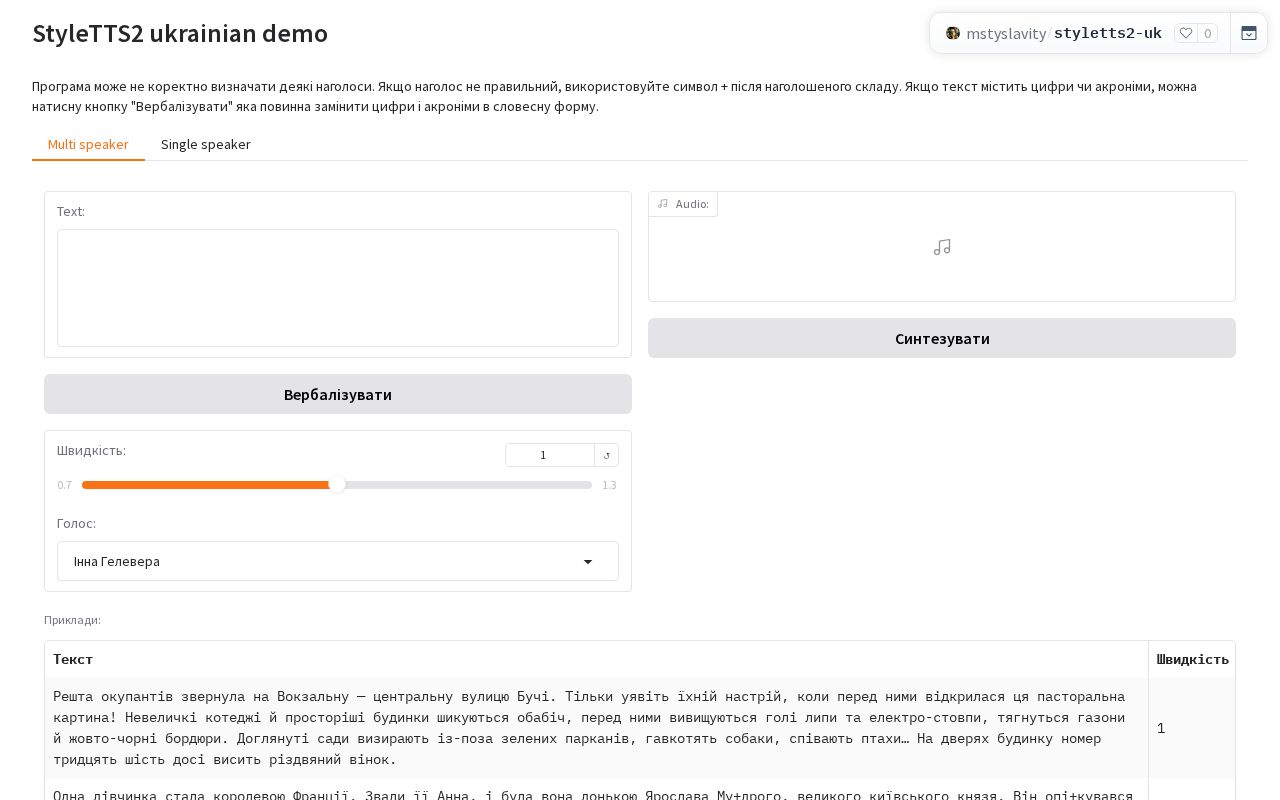1280x800 pixels.
Task: Click the StyleTTS2 ukrainian demo heading
Action: [180, 33]
